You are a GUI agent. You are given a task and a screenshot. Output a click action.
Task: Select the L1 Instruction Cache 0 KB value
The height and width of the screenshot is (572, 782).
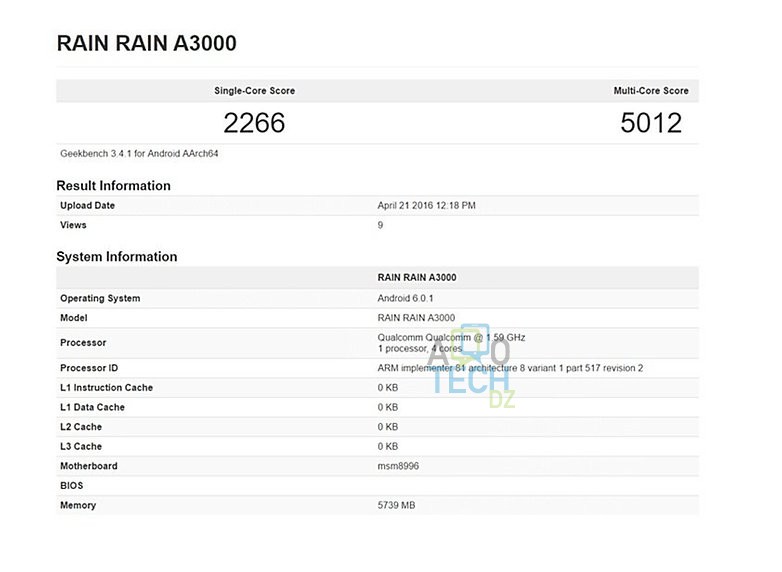388,387
